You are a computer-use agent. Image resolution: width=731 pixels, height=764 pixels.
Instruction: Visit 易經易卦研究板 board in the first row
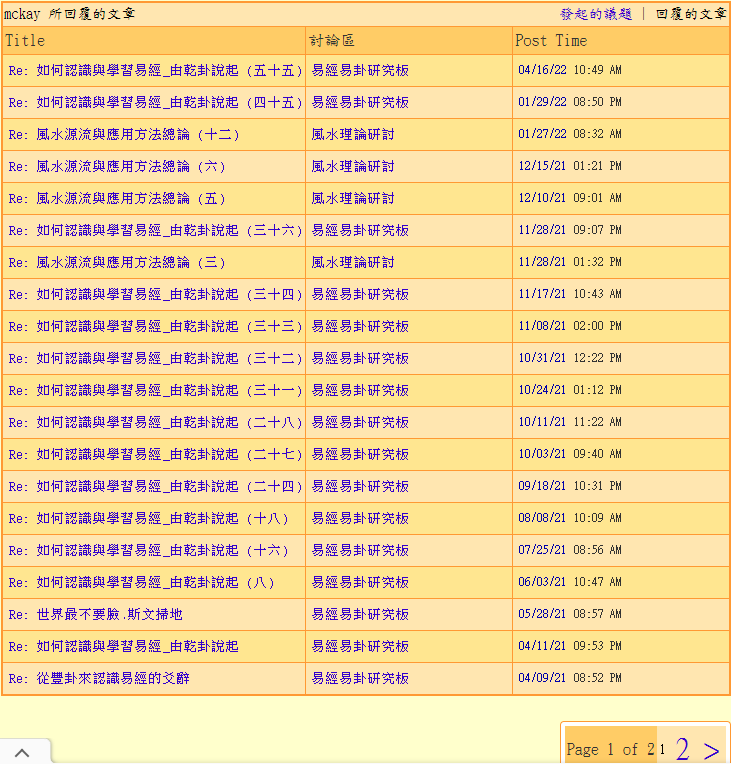pyautogui.click(x=360, y=71)
